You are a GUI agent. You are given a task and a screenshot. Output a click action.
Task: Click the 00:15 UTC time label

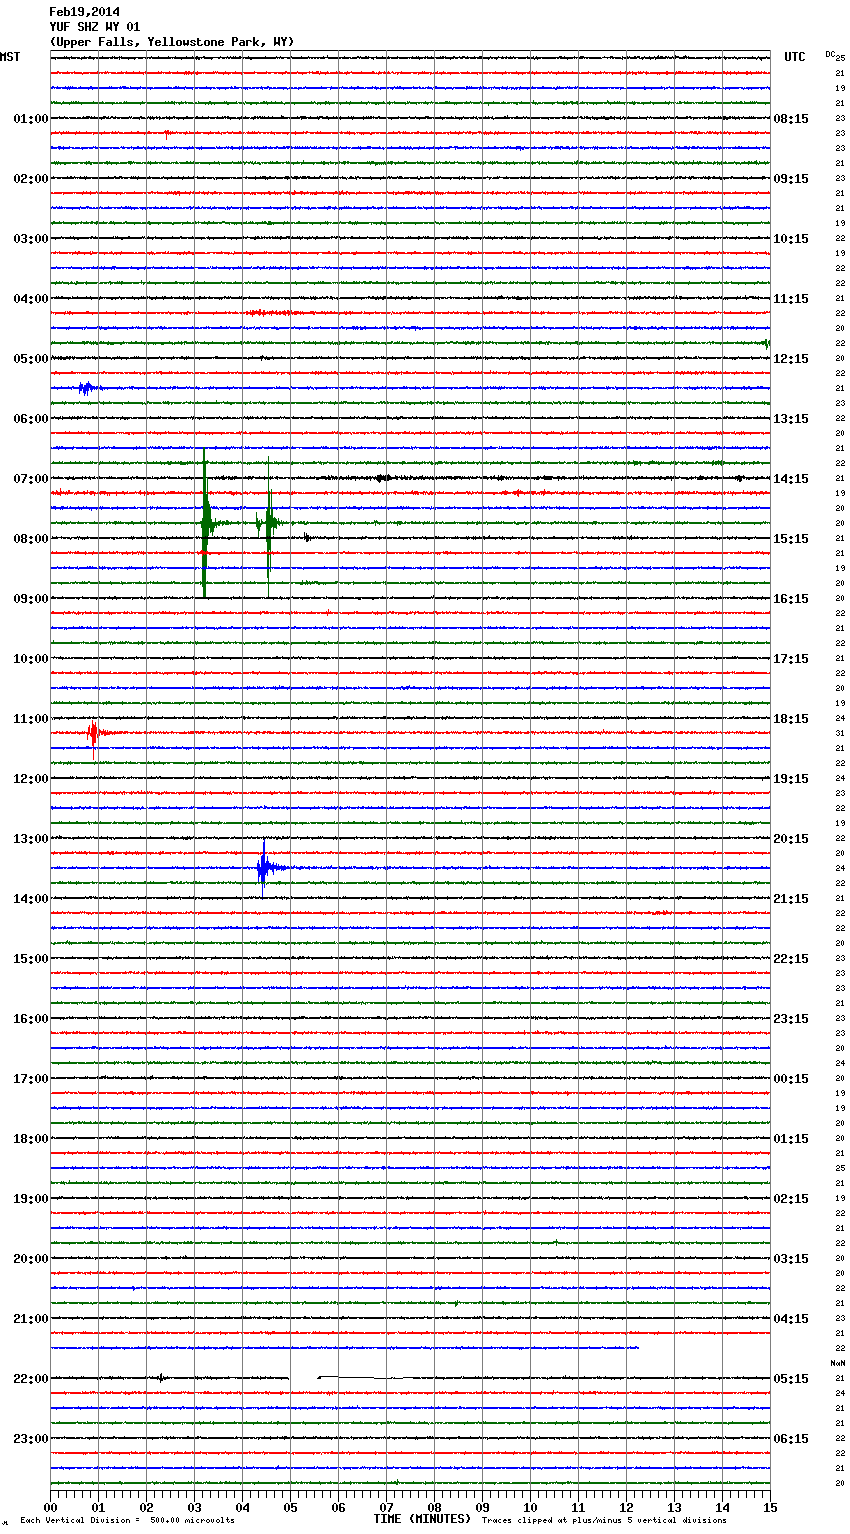[x=791, y=1079]
